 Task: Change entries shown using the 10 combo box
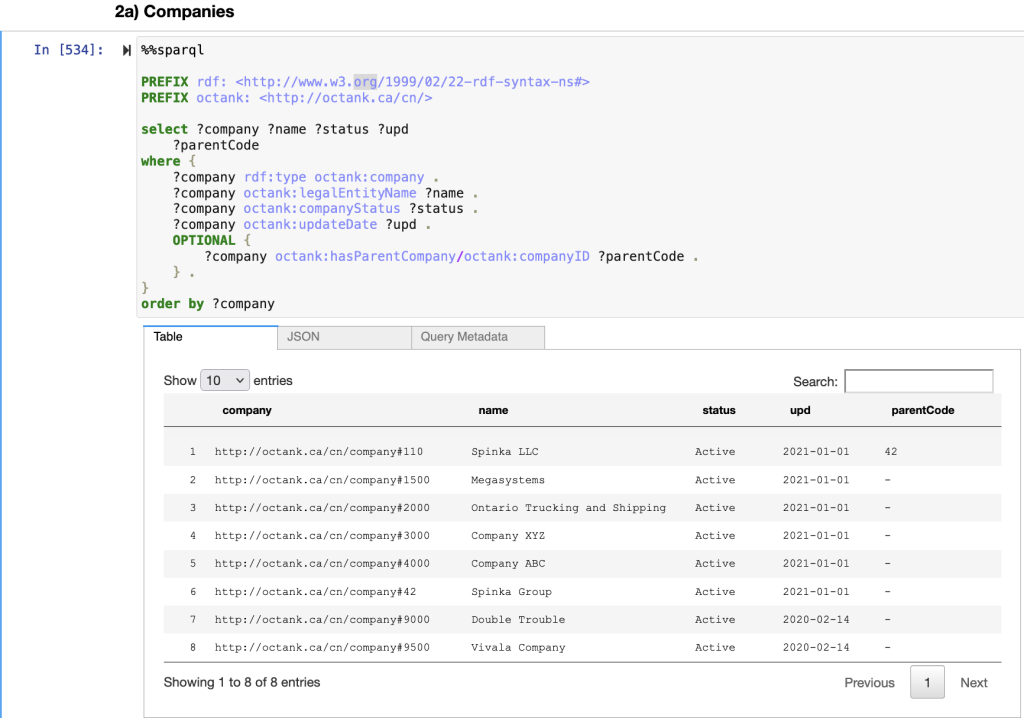pos(224,380)
